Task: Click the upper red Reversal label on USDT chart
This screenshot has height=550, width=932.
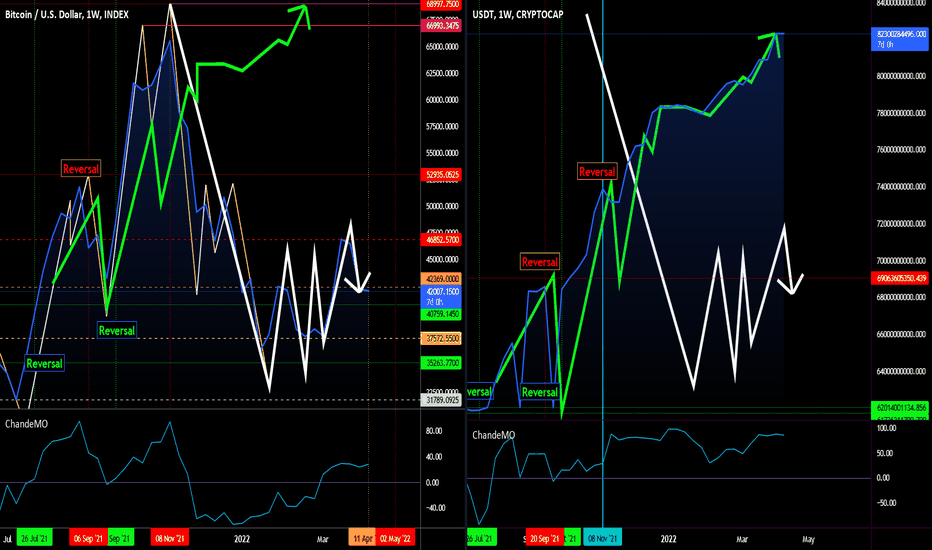Action: pyautogui.click(x=597, y=172)
